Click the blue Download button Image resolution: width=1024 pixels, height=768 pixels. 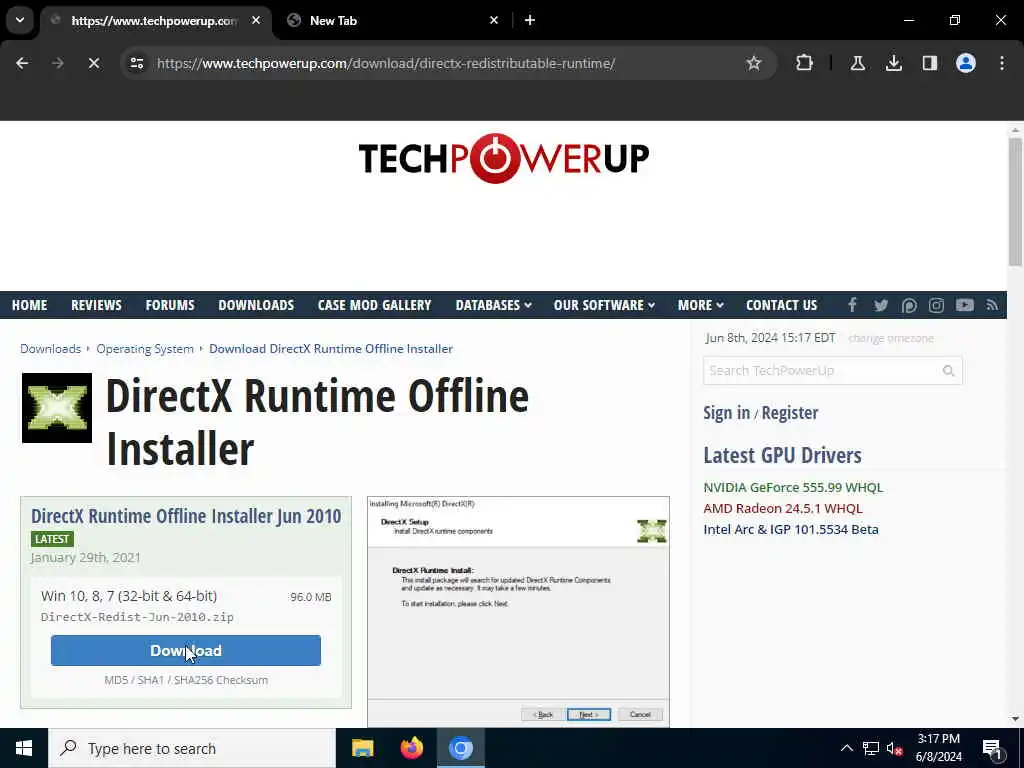pyautogui.click(x=185, y=650)
